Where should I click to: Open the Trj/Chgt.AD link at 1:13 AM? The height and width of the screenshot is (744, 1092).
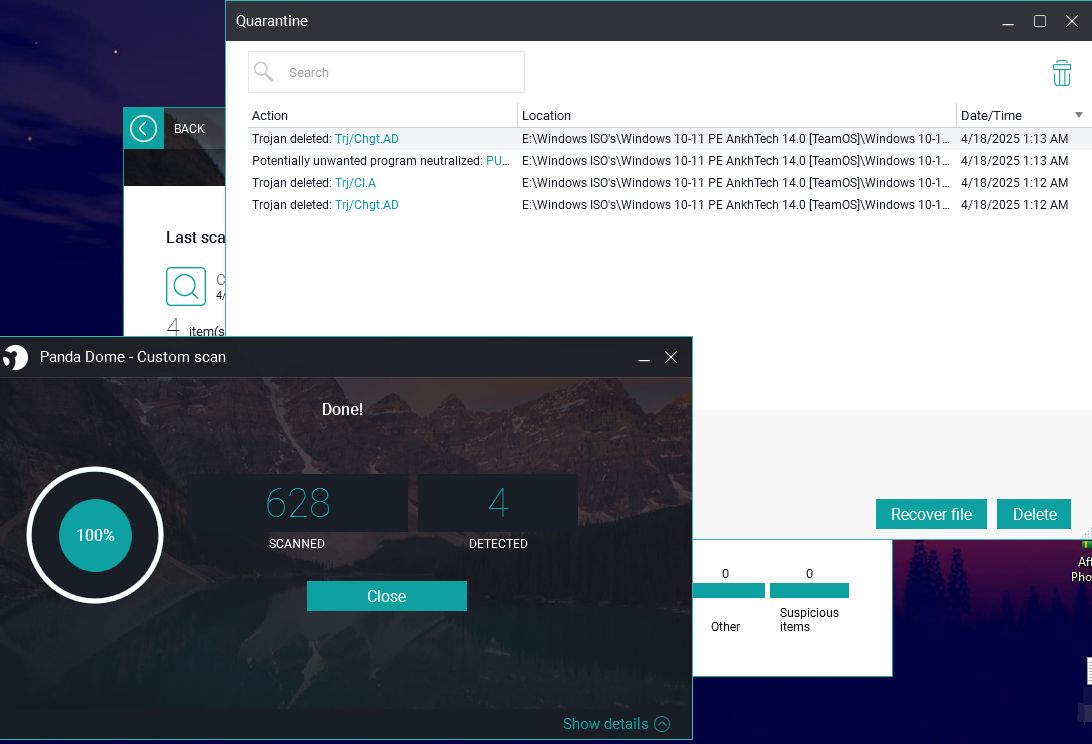(x=366, y=139)
